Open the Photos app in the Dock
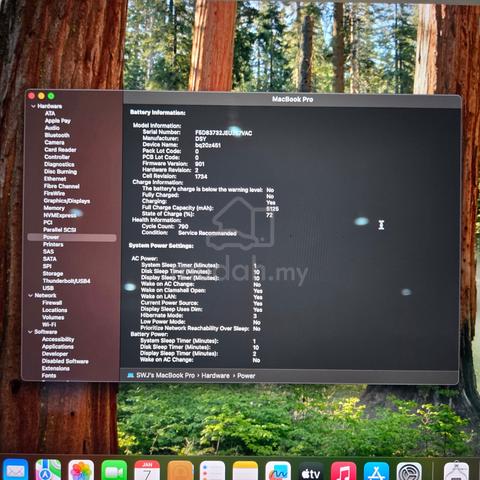Screen dimensions: 480x480 (x=81, y=470)
